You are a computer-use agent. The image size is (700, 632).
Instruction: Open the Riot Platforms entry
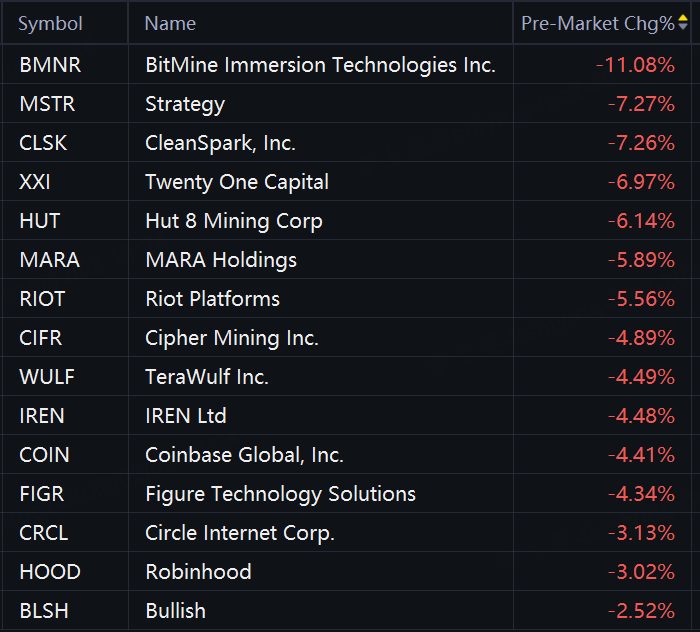[212, 299]
